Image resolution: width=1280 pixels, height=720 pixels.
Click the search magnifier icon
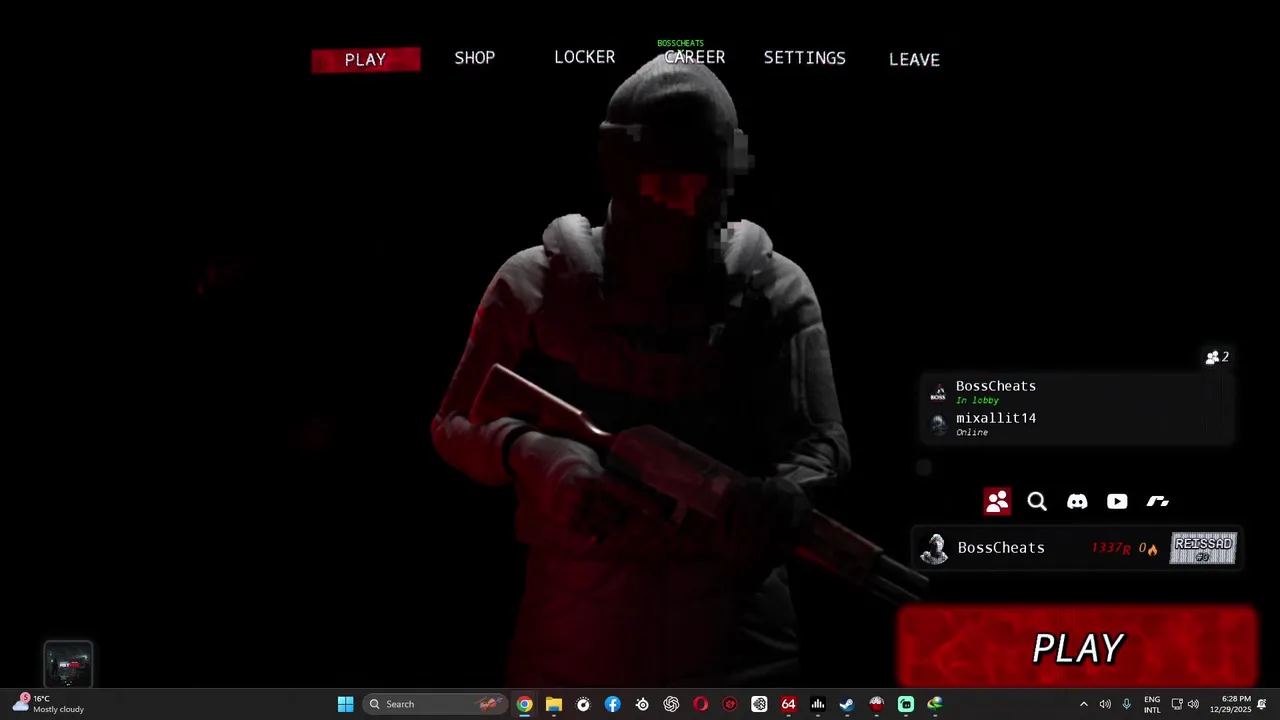pos(1037,502)
